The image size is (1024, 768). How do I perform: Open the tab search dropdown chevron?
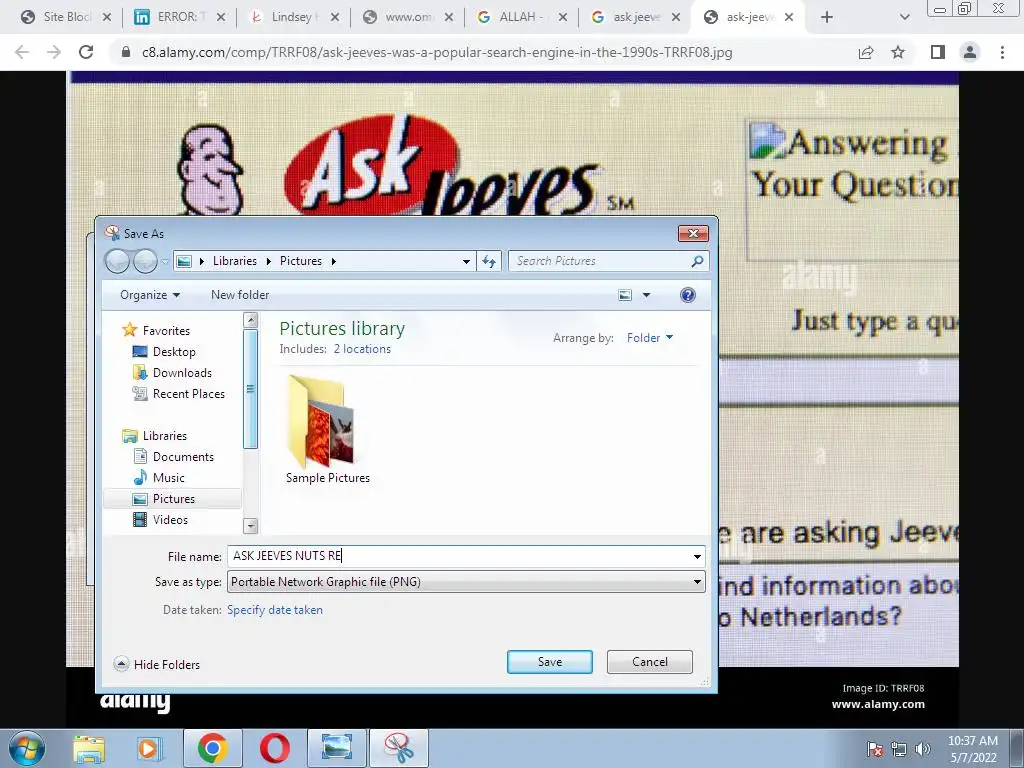coord(904,18)
